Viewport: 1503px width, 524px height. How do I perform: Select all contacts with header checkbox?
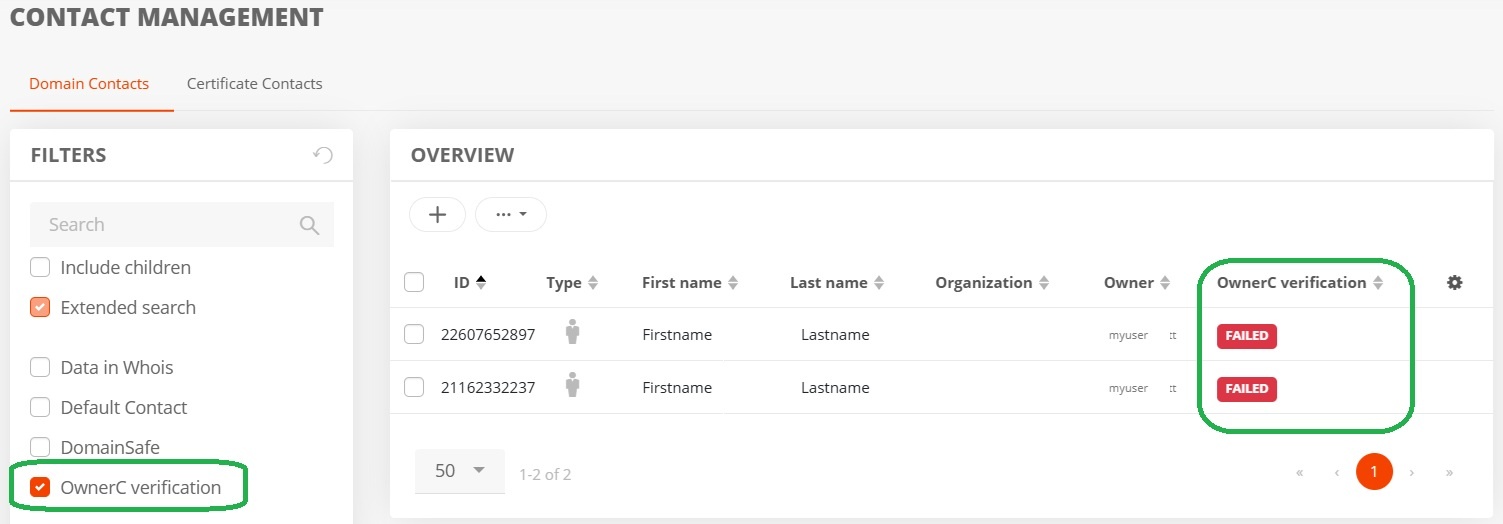(x=414, y=282)
